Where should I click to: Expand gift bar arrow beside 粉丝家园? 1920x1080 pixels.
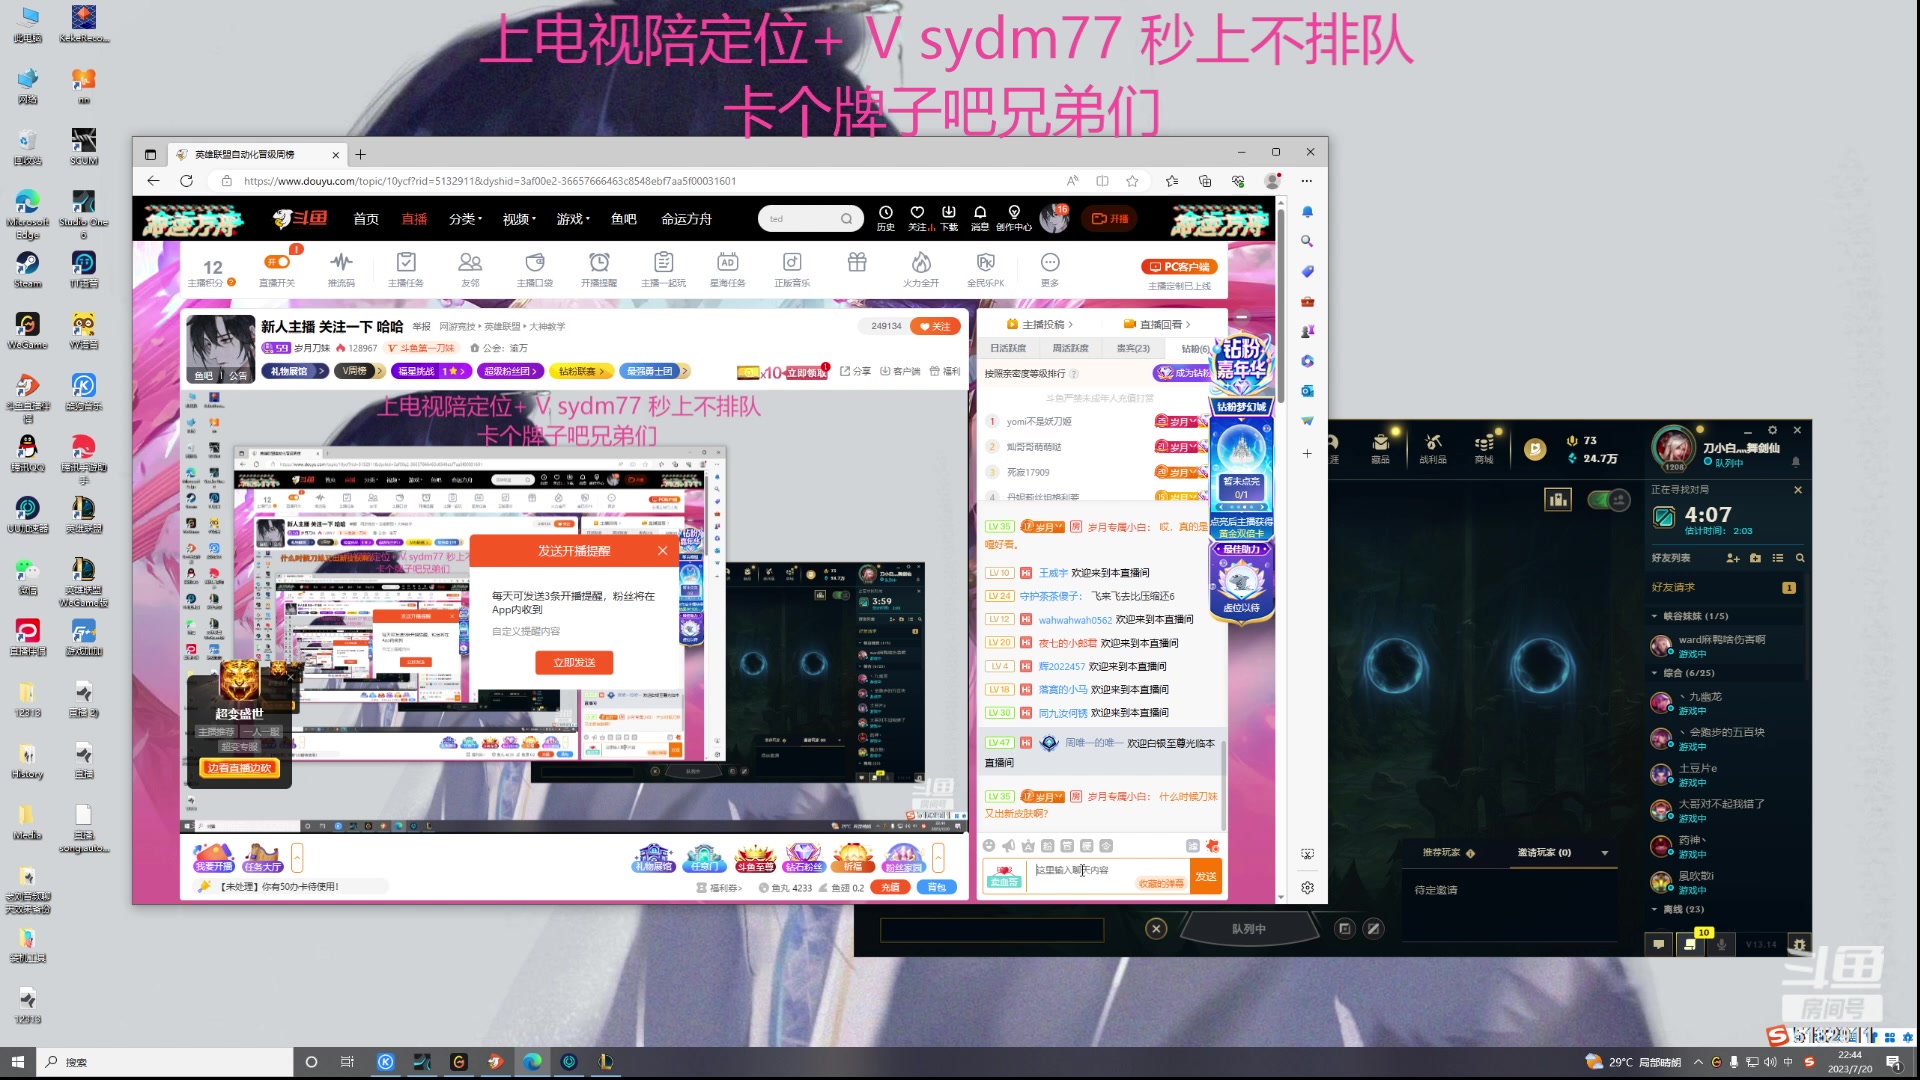click(x=938, y=858)
